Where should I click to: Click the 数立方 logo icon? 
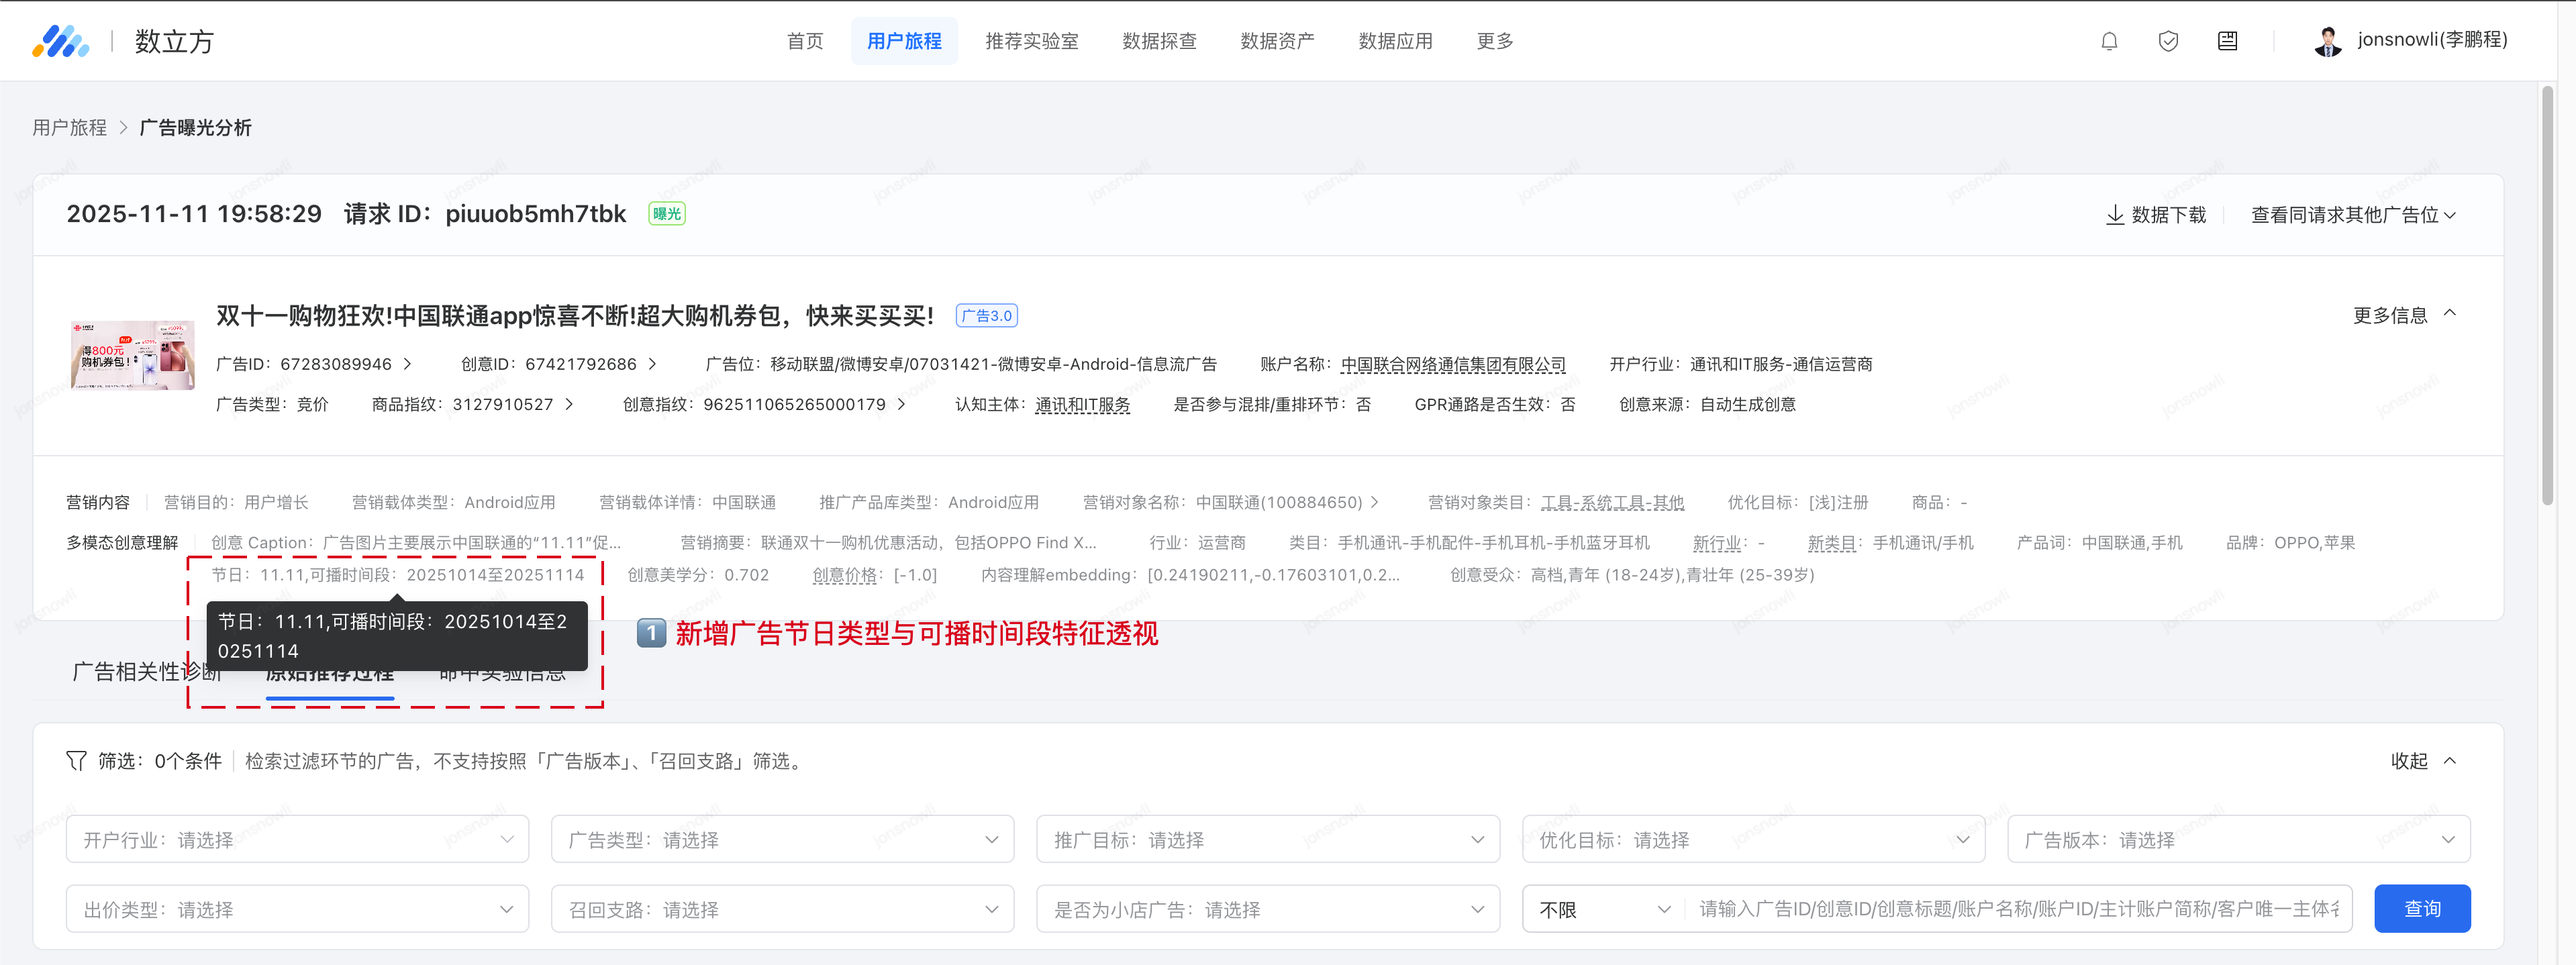pos(60,41)
